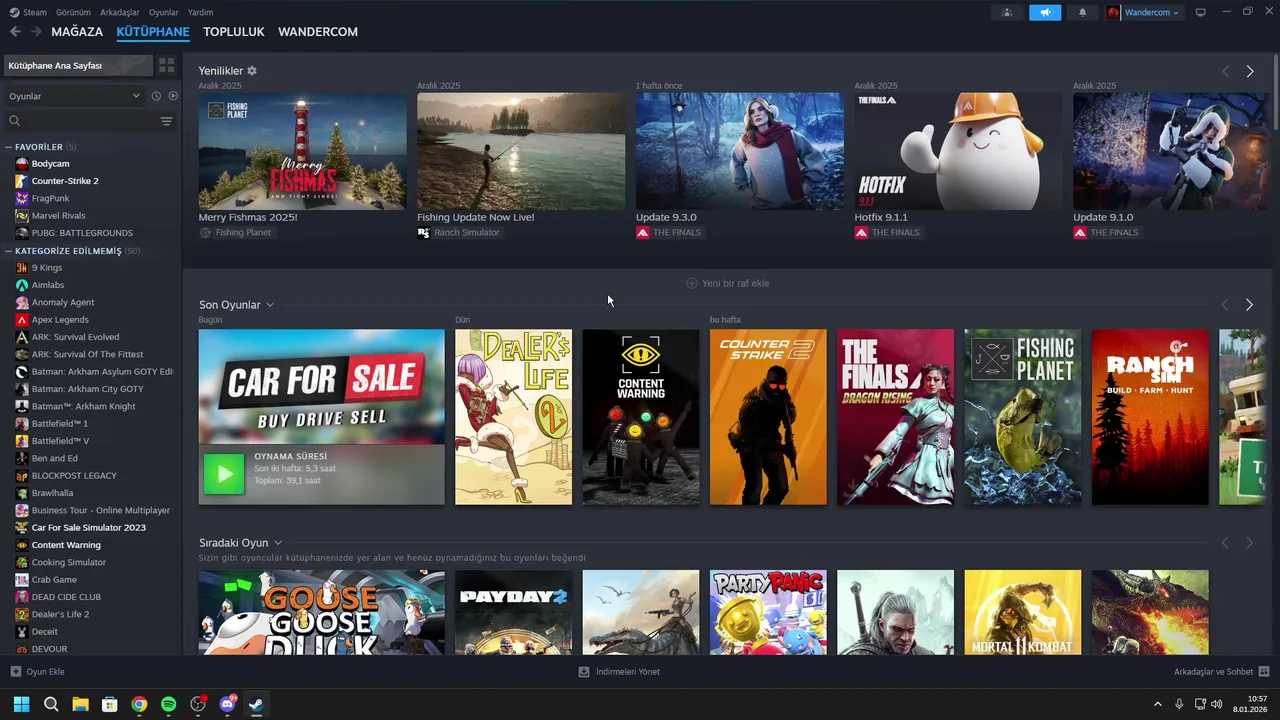Open the friends list icon in top bar
This screenshot has height=720, width=1280.
tap(1007, 12)
